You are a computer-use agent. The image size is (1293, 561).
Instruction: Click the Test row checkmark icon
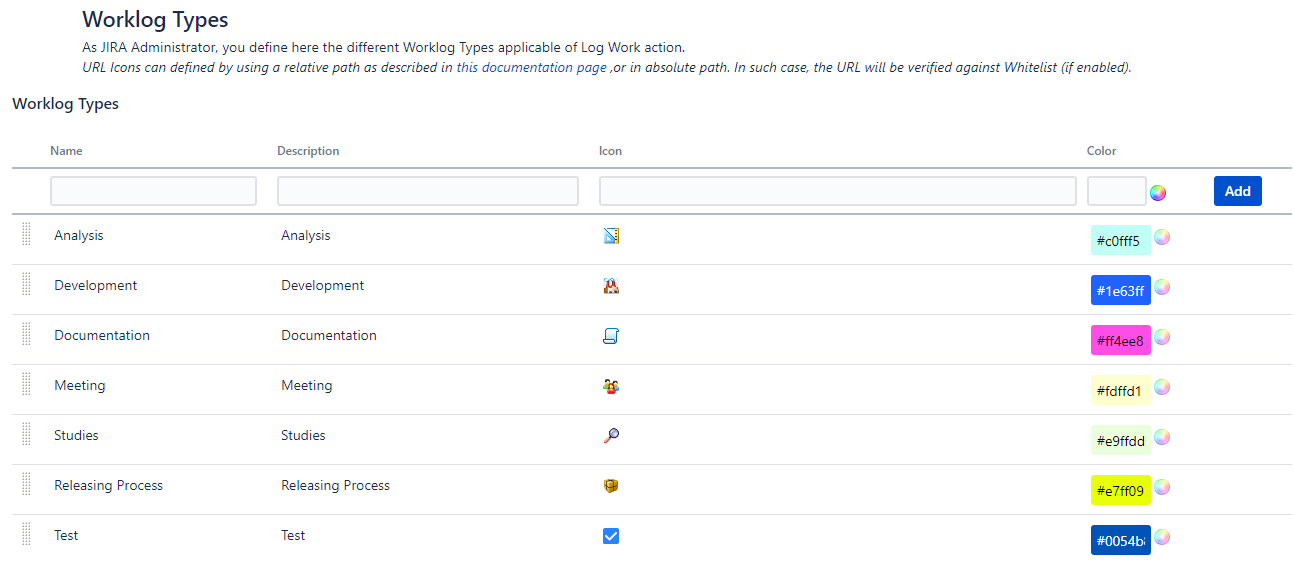(x=611, y=536)
